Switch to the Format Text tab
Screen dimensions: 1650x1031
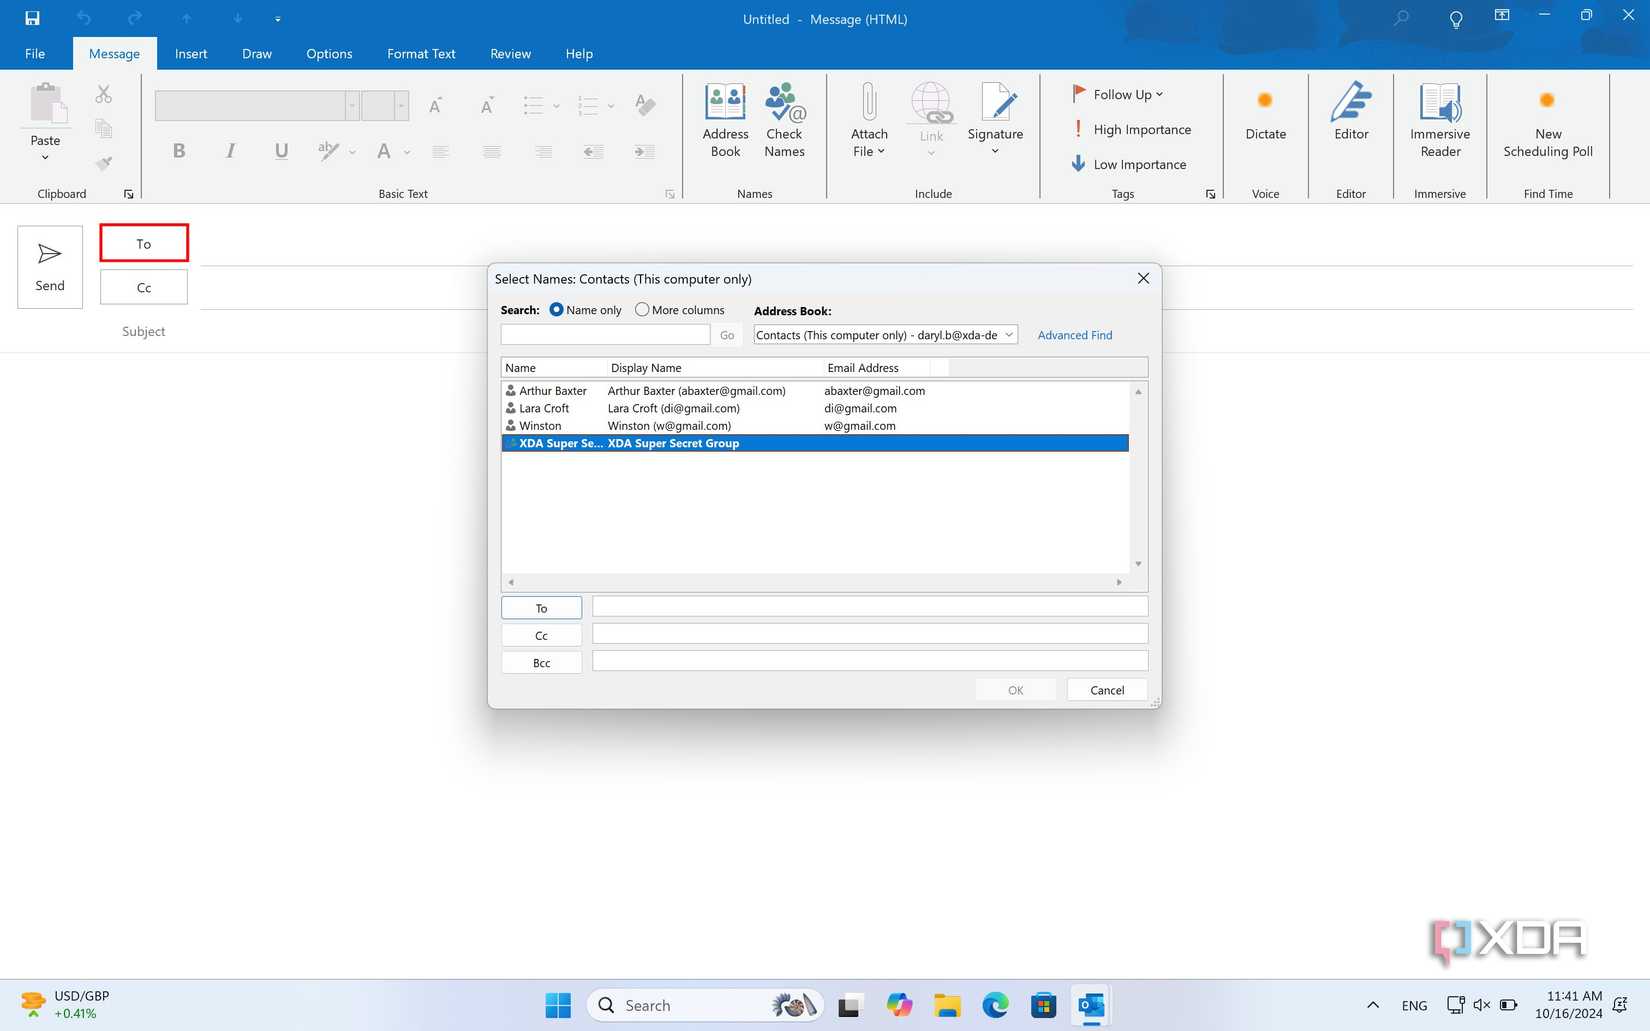[420, 53]
